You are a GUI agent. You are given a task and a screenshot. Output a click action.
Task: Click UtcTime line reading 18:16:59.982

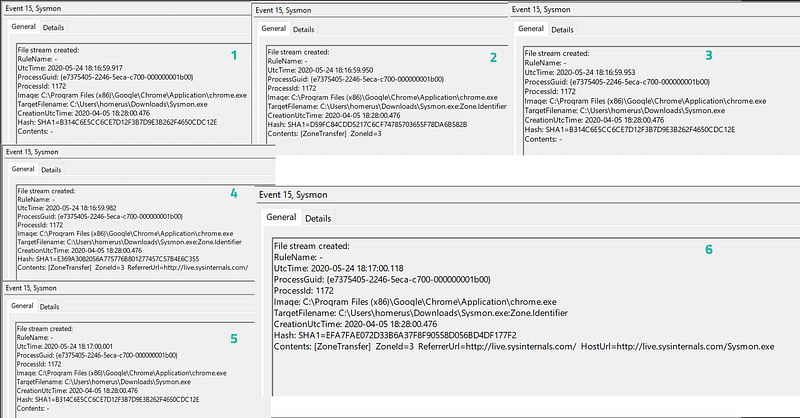67,208
